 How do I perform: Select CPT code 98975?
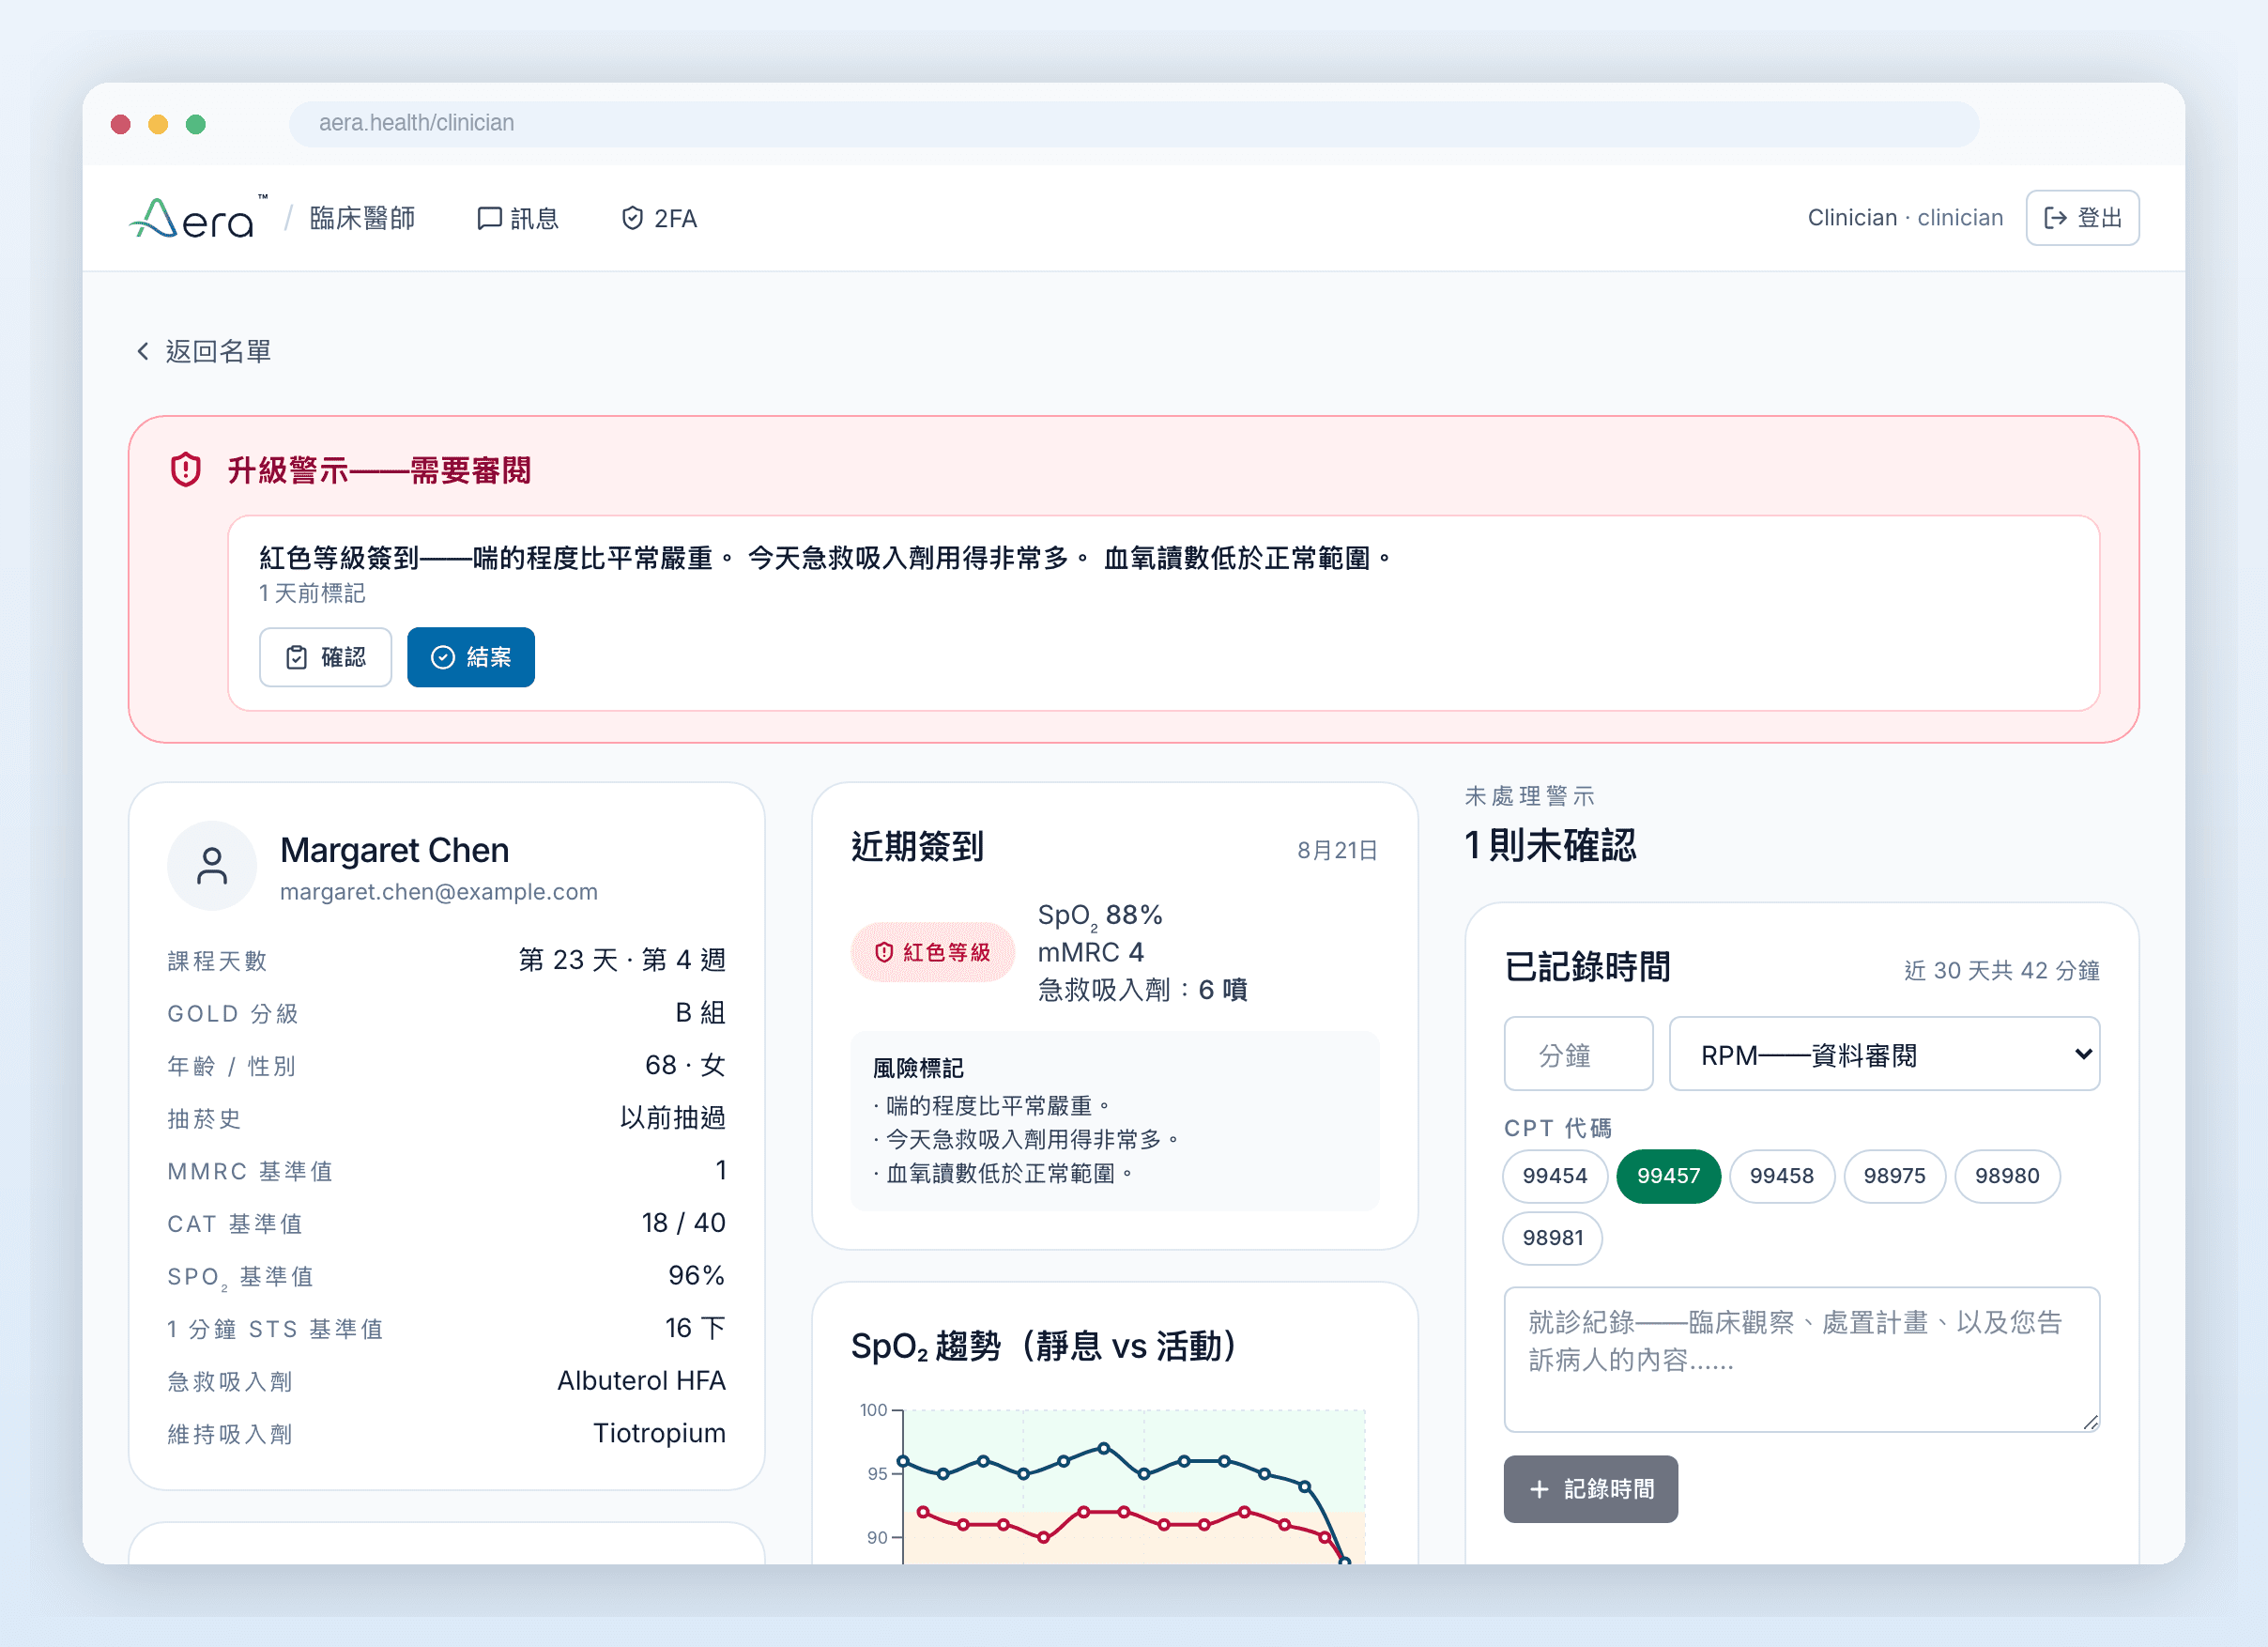tap(1894, 1176)
